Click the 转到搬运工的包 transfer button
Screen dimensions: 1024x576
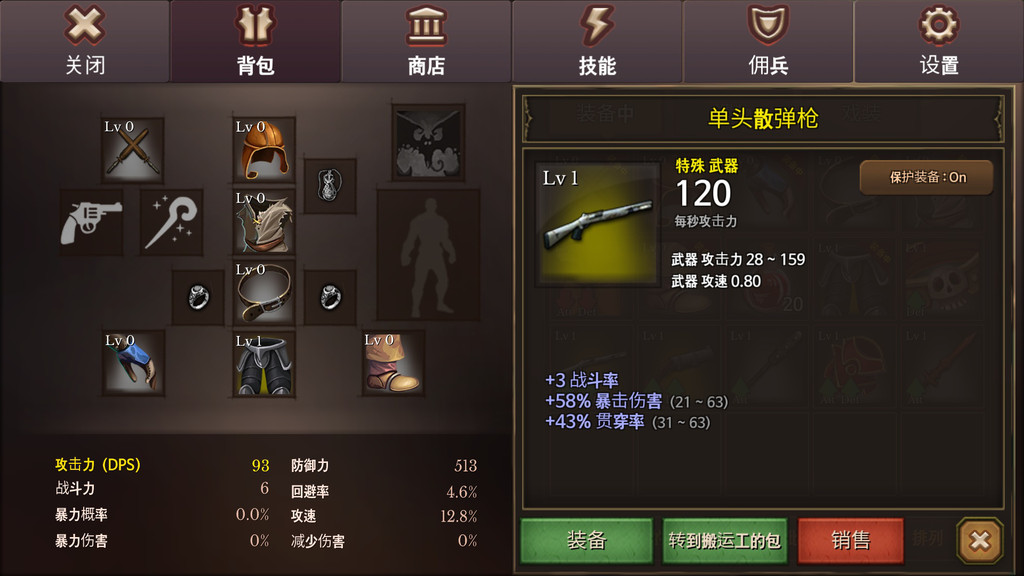point(725,540)
